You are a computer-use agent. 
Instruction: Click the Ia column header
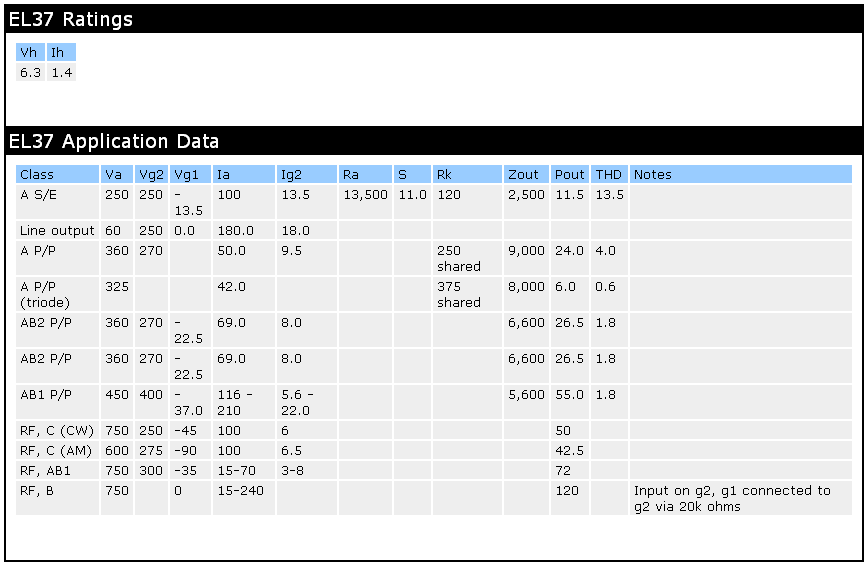[244, 175]
